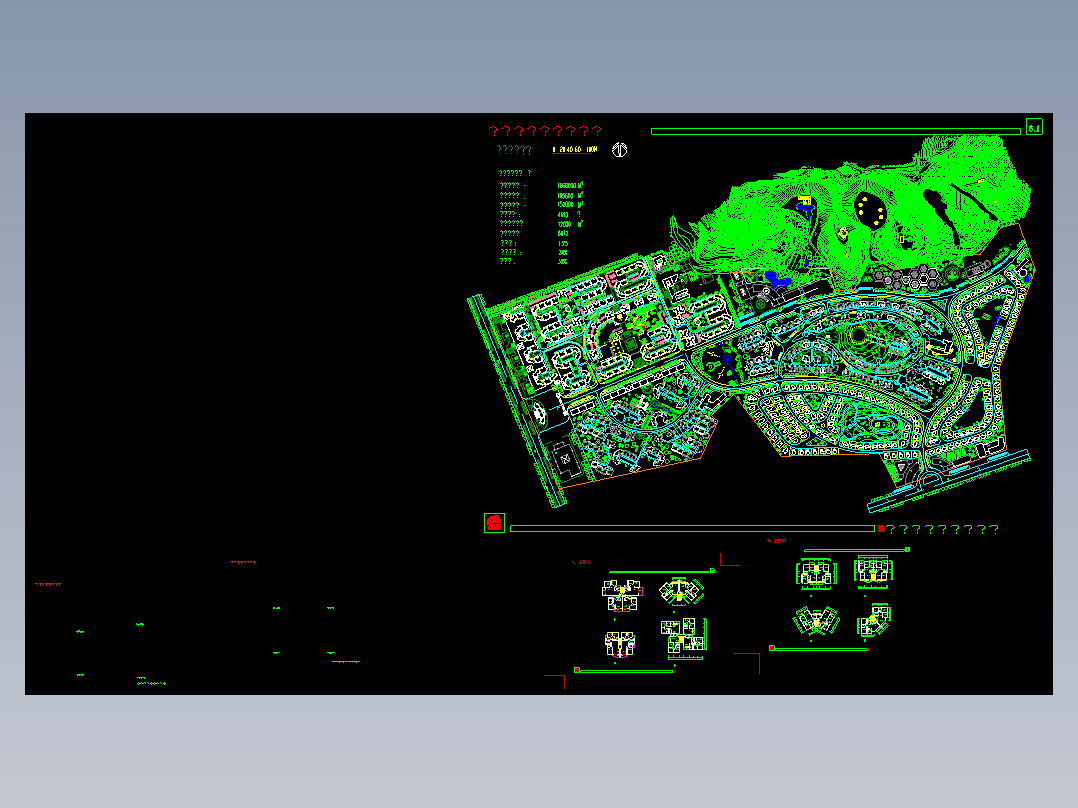The image size is (1078, 808).
Task: Open the right group's top-left floor plan
Action: pos(816,573)
